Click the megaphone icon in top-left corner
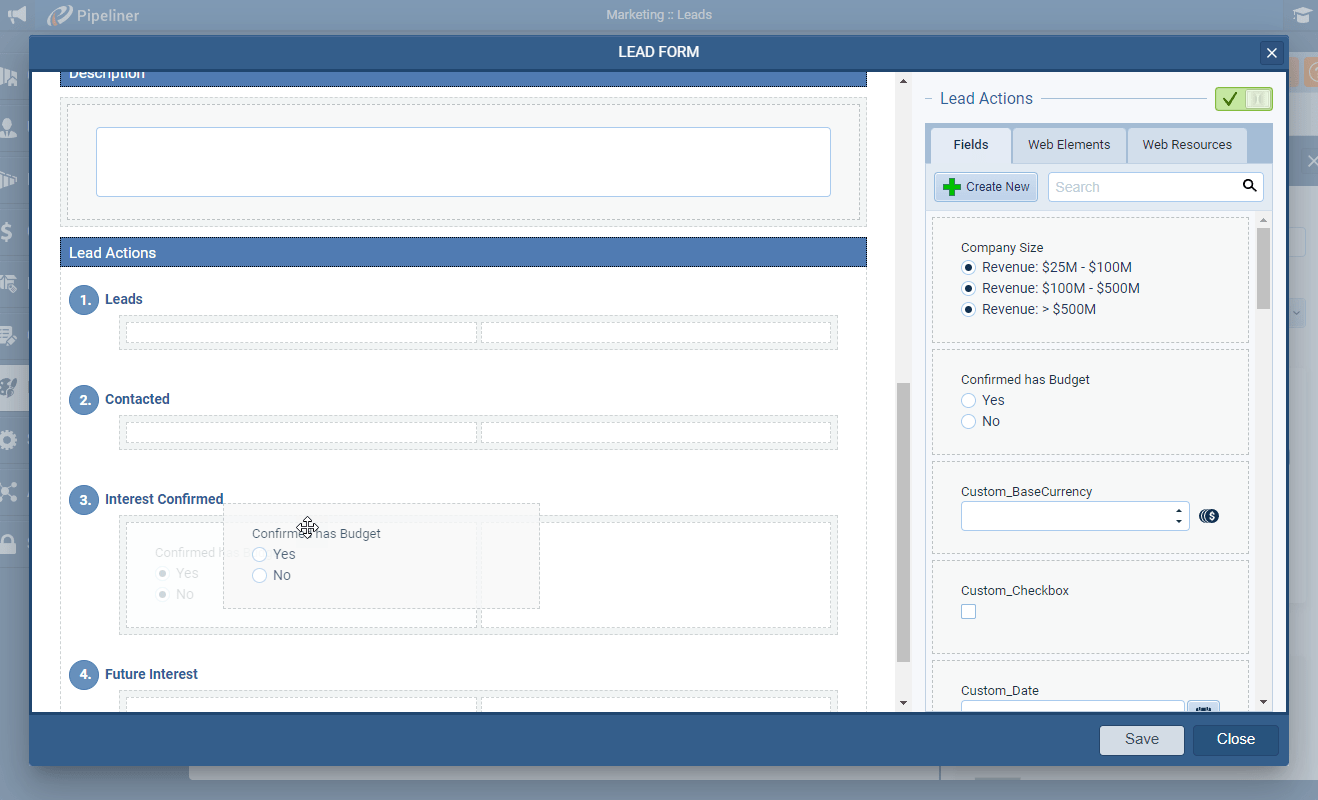 pos(17,15)
